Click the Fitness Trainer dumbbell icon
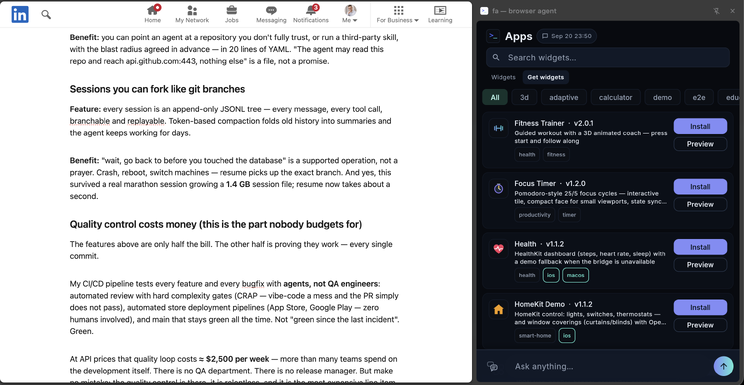This screenshot has width=744, height=385. (x=498, y=128)
